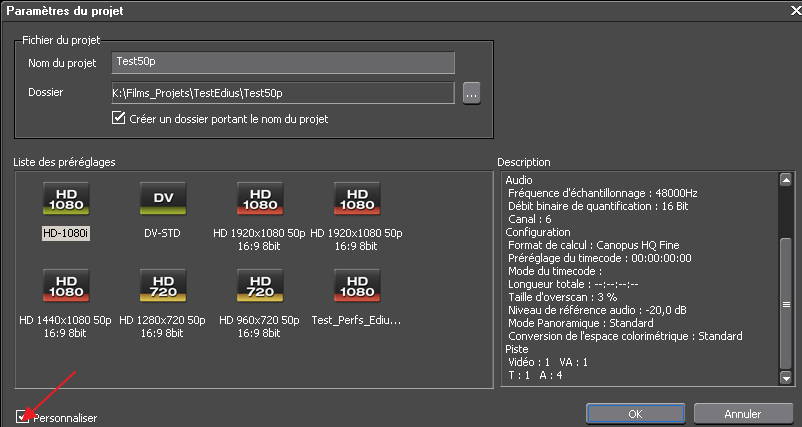Select the HD-1080i preset icon

(66, 198)
